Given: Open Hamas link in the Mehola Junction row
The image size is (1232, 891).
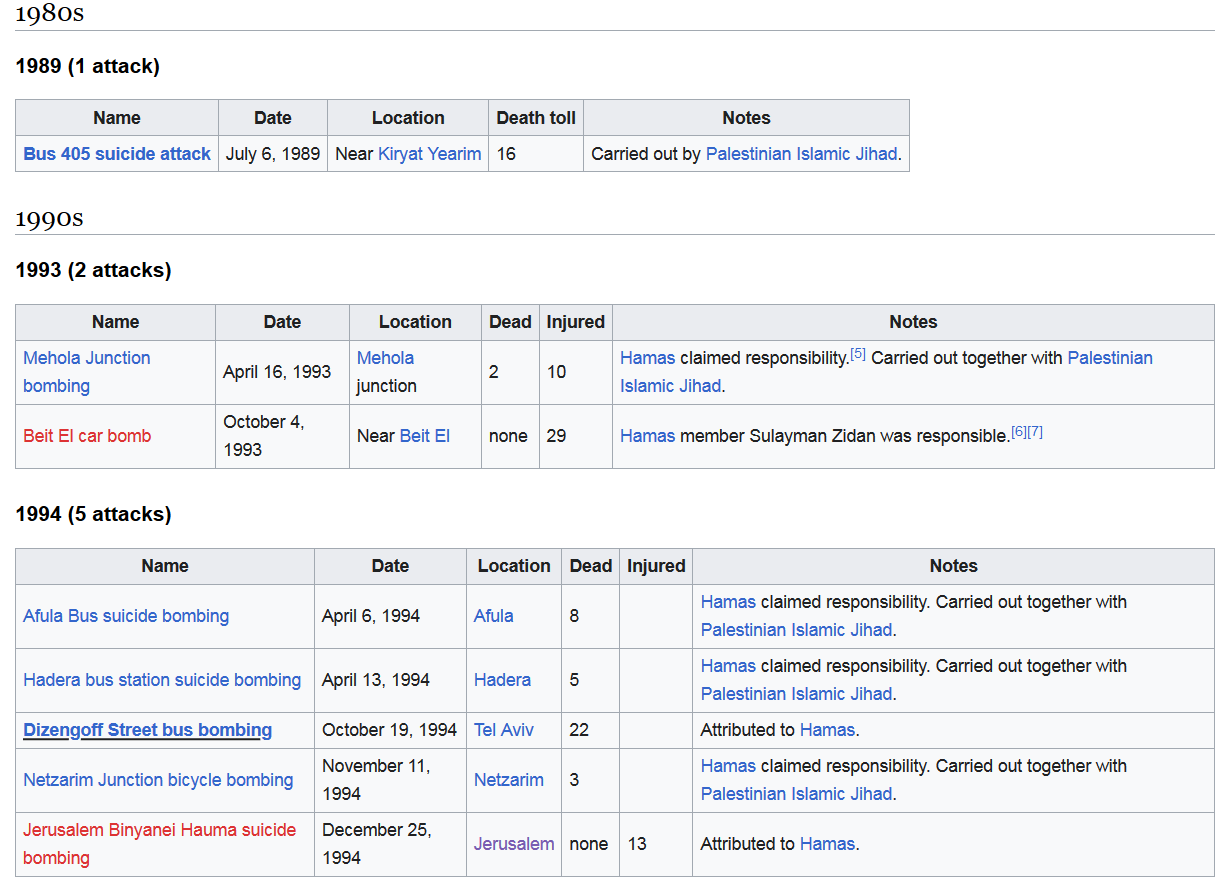Looking at the screenshot, I should coord(647,358).
